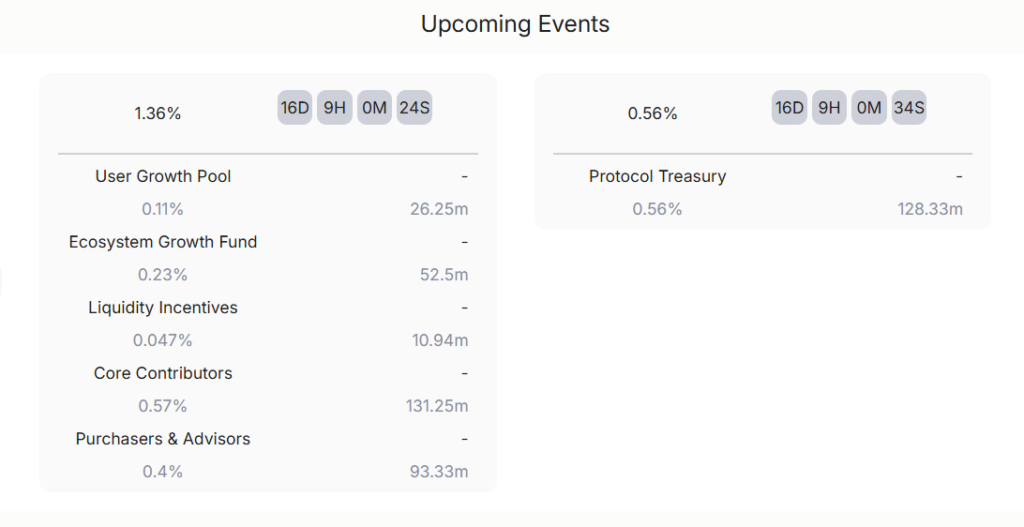This screenshot has width=1024, height=527.
Task: Select the 9H badge beside Protocol Treasury card's timer
Action: point(829,108)
